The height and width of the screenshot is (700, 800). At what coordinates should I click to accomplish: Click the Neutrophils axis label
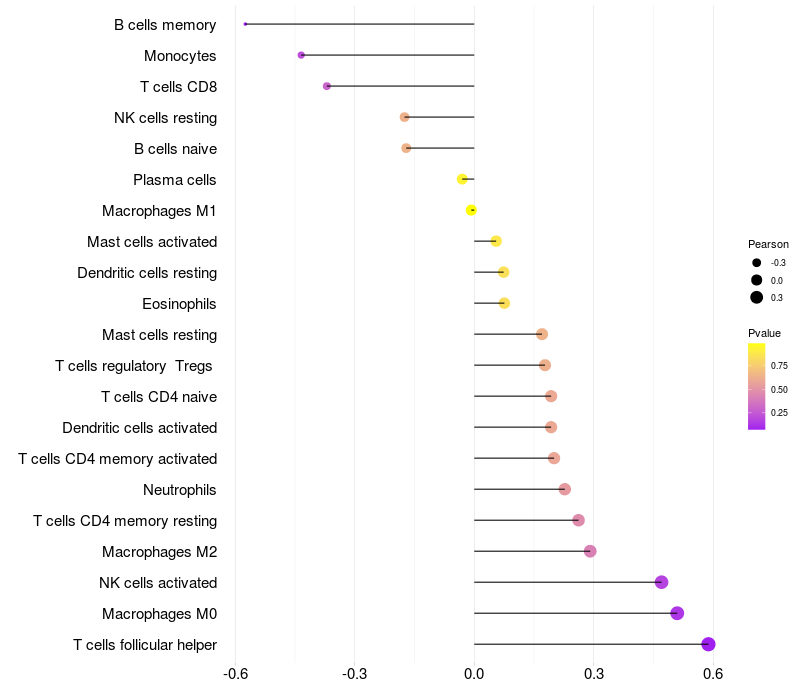(x=180, y=490)
